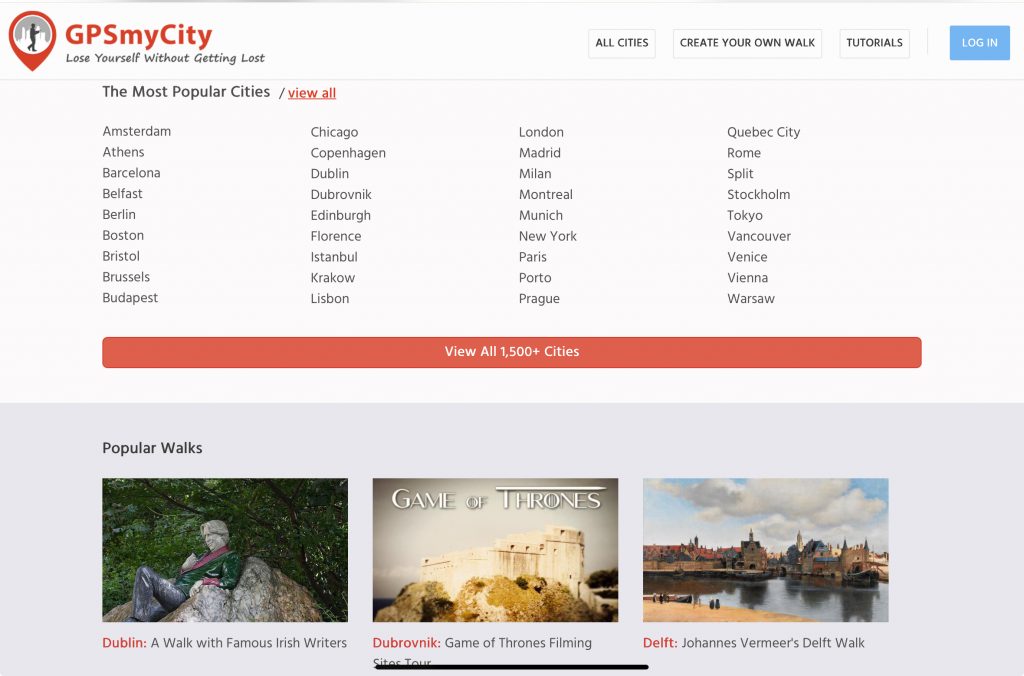Select Edinburgh from the city list
Viewport: 1024px width, 676px height.
[340, 215]
